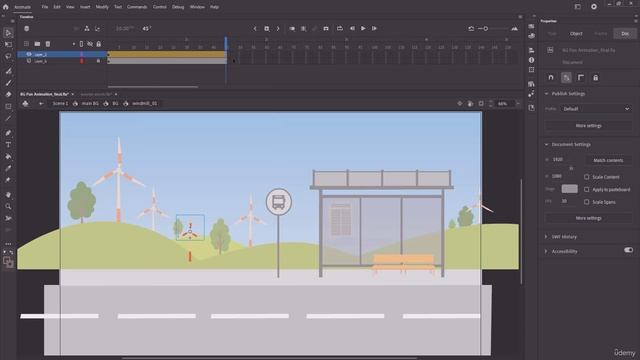Image resolution: width=640 pixels, height=360 pixels.
Task: Select the Zoom magnifier tool
Action: [8, 207]
